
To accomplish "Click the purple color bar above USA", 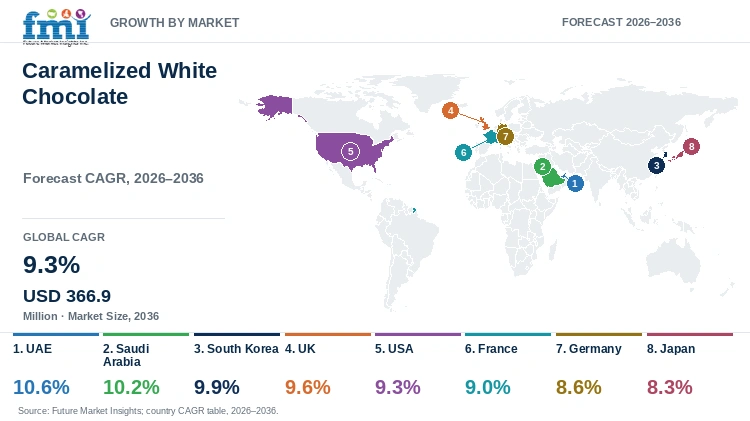I will click(x=418, y=334).
